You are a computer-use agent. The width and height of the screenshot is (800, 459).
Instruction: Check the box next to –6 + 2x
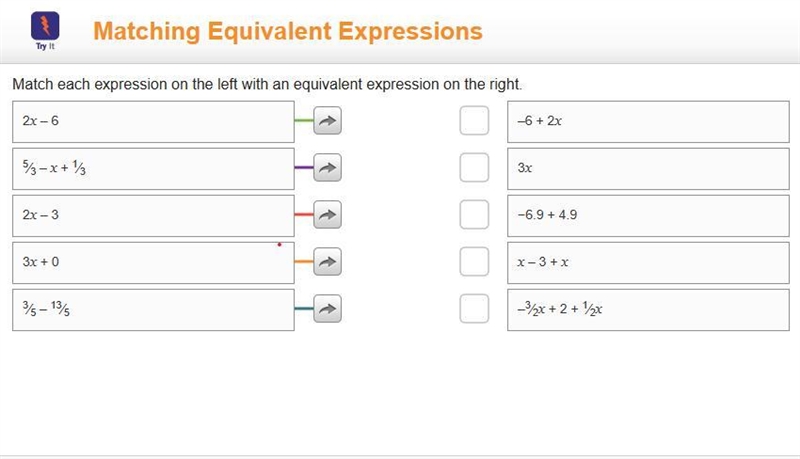pos(474,121)
